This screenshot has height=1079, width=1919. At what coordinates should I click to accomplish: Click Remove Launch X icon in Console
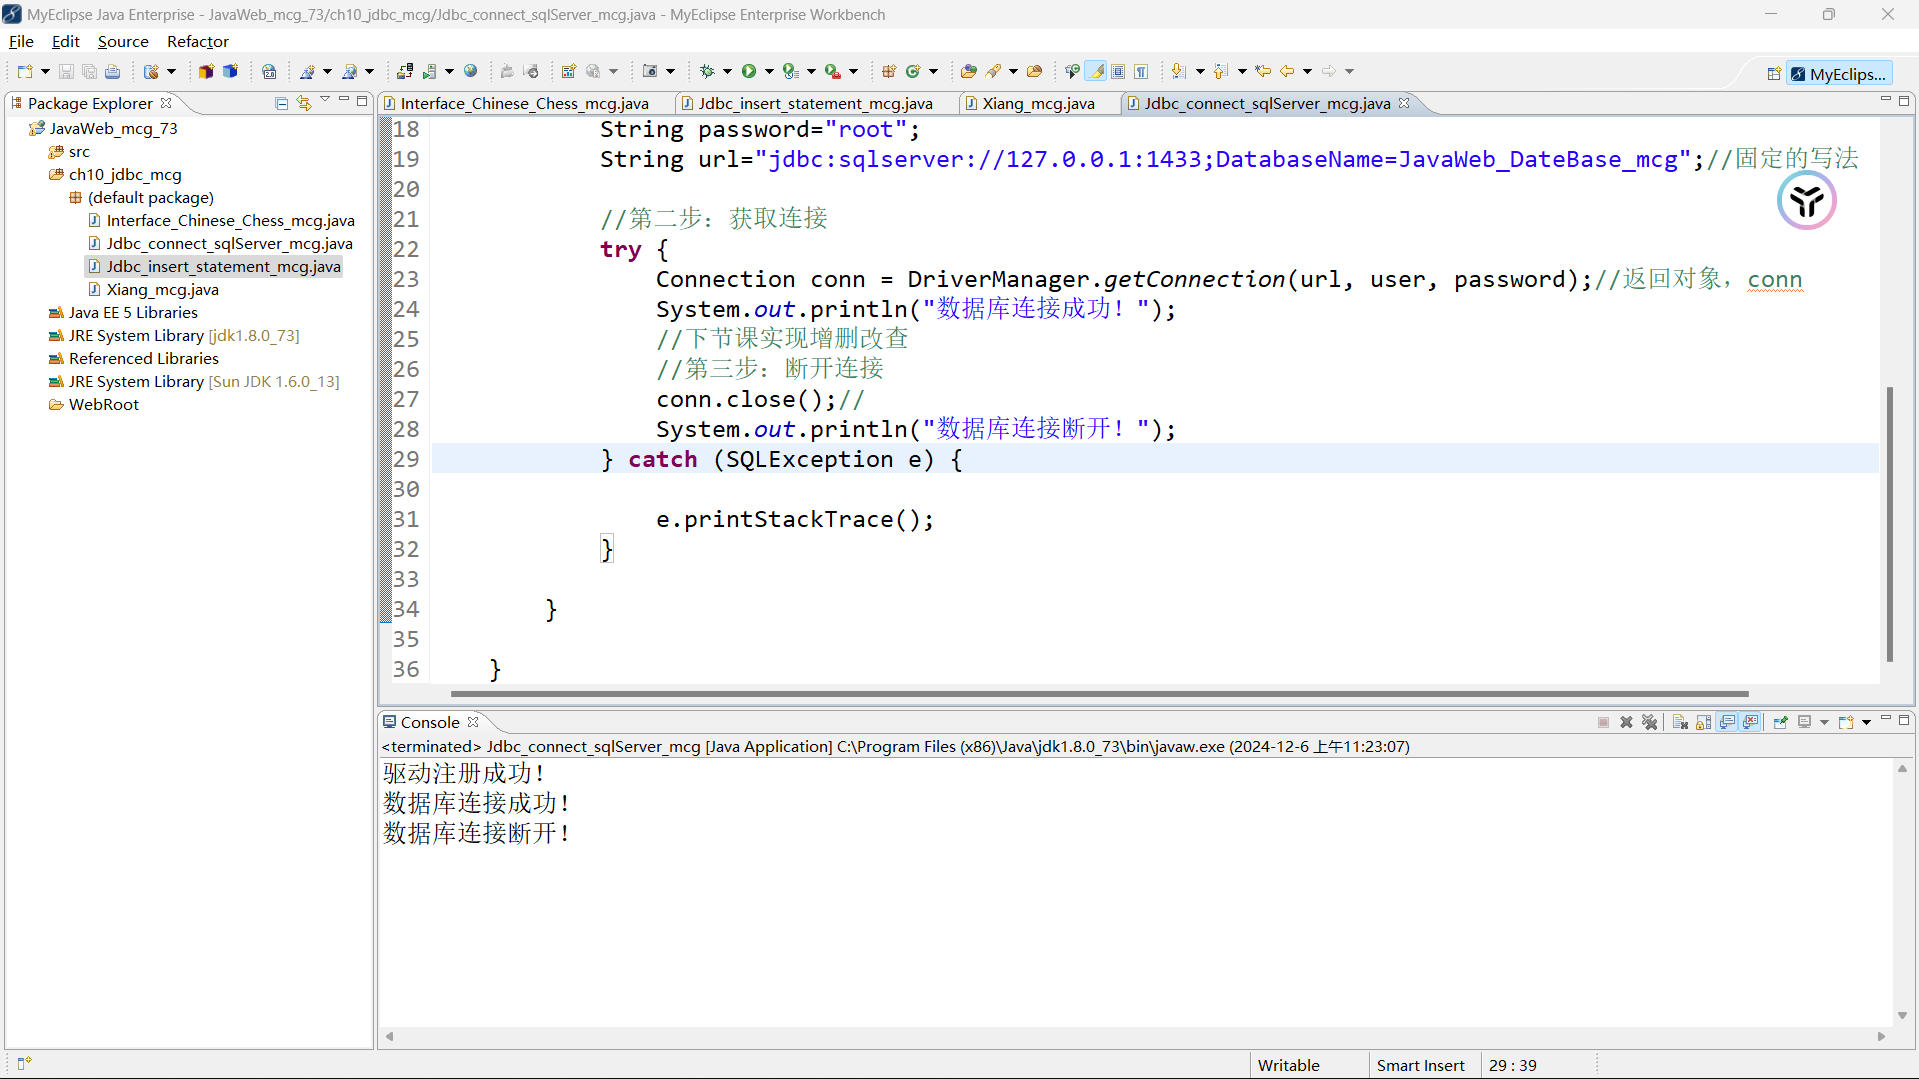point(1626,722)
